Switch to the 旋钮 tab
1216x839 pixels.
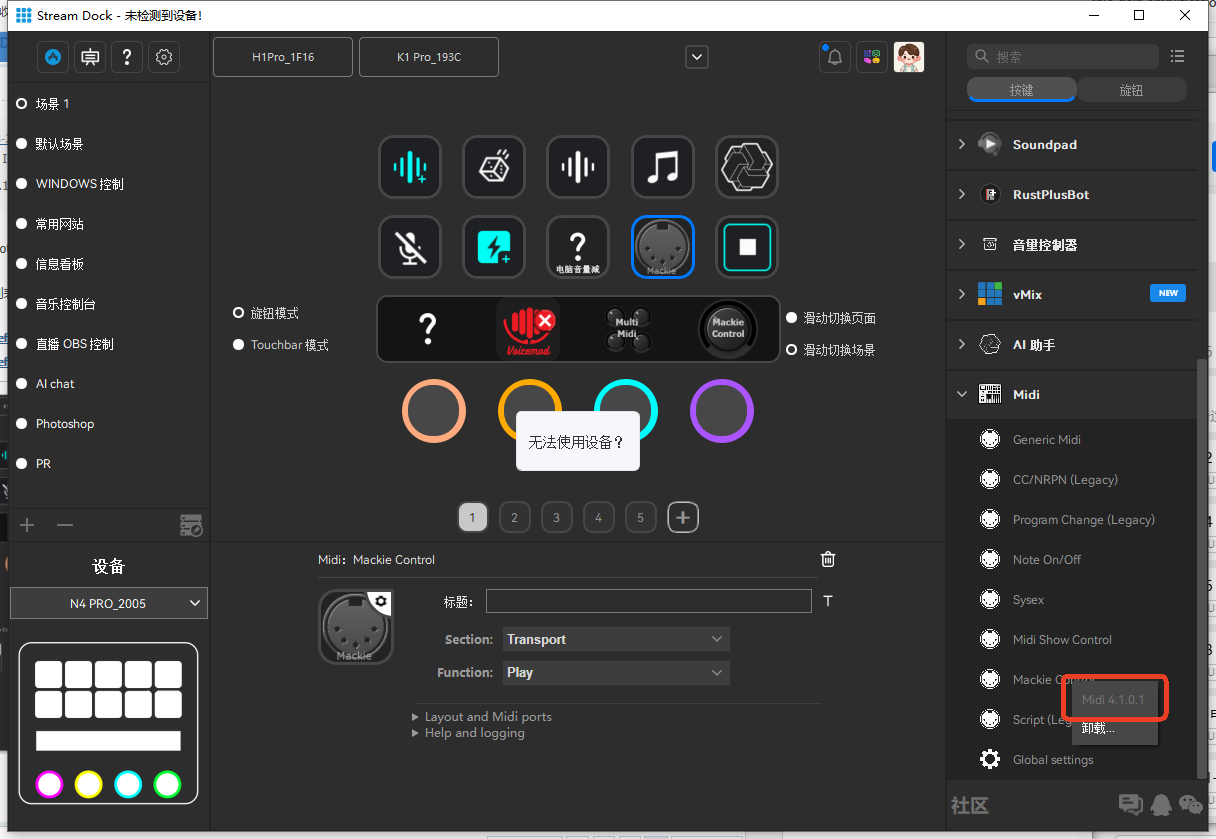tap(1131, 90)
